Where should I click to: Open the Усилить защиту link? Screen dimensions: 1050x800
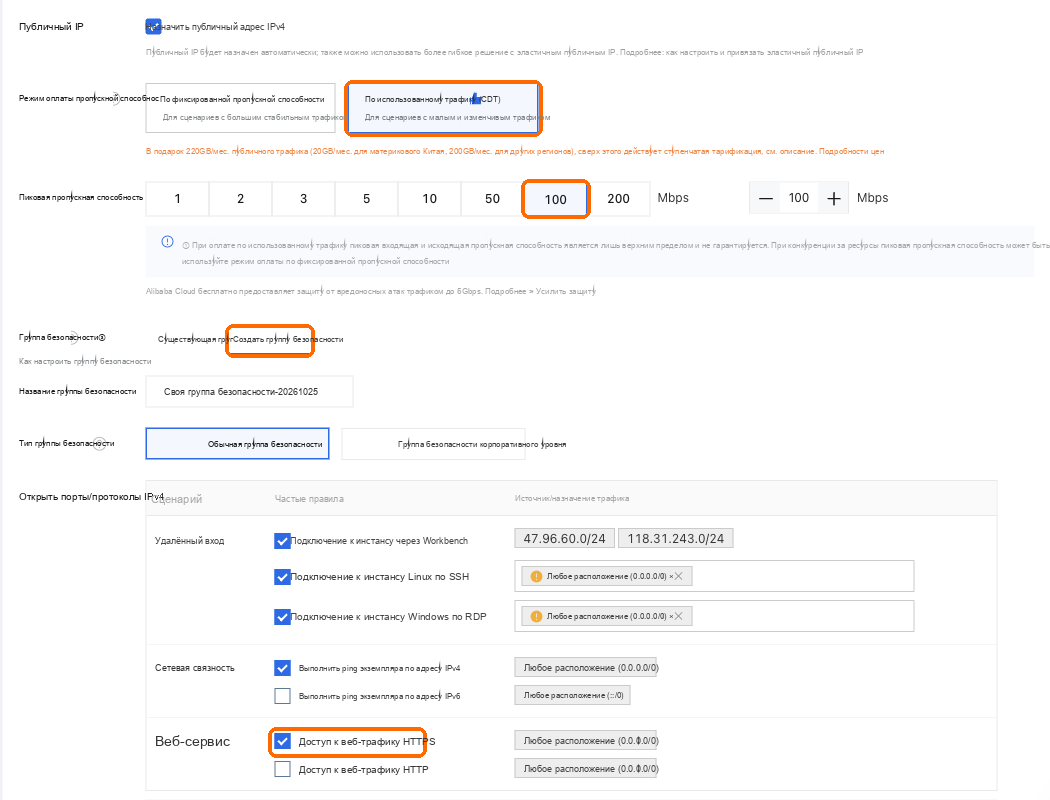(x=566, y=291)
